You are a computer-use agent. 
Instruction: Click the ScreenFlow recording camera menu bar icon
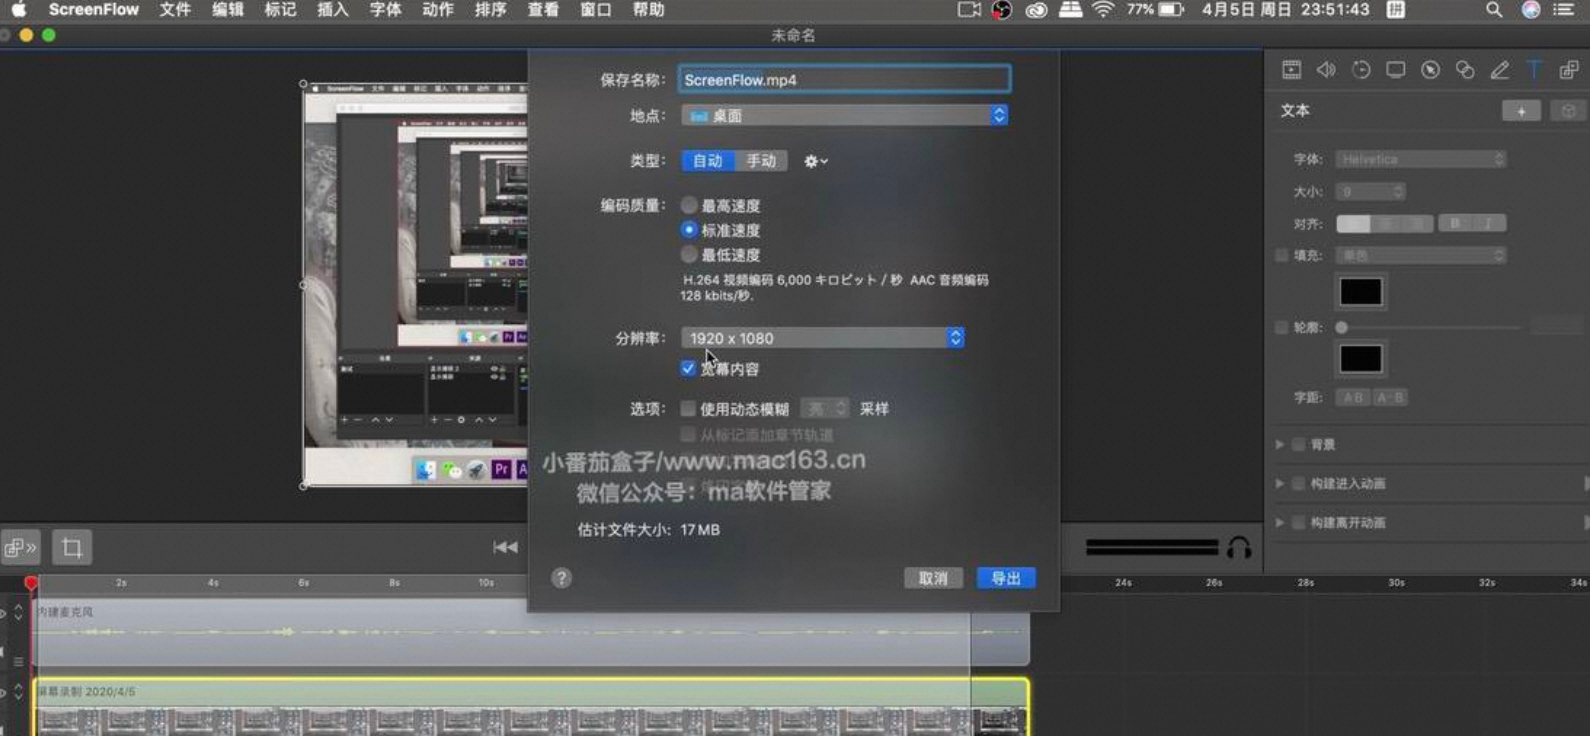pos(968,10)
